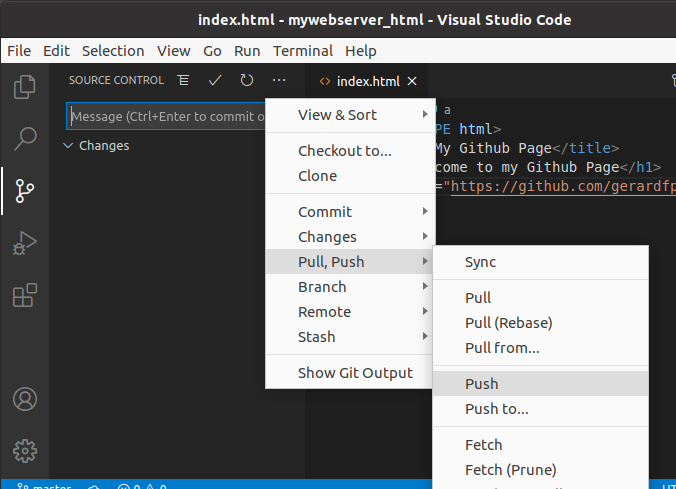The height and width of the screenshot is (489, 676).
Task: Open the Manage gear icon
Action: (25, 450)
